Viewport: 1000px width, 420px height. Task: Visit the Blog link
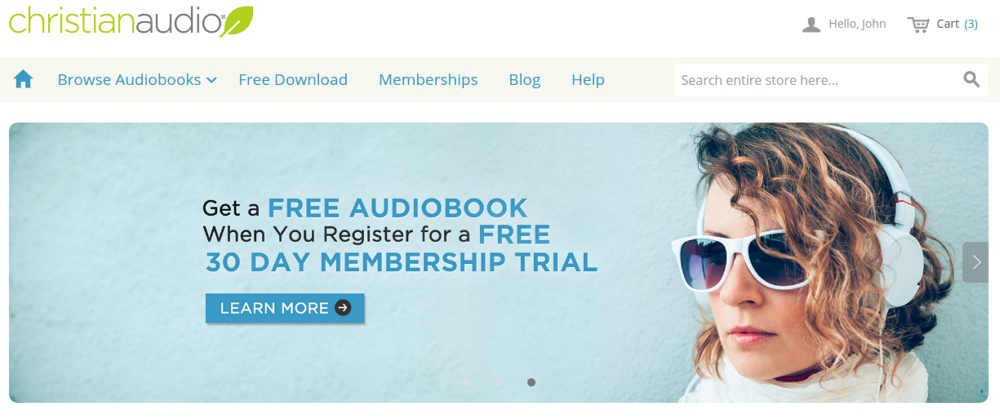pos(524,80)
